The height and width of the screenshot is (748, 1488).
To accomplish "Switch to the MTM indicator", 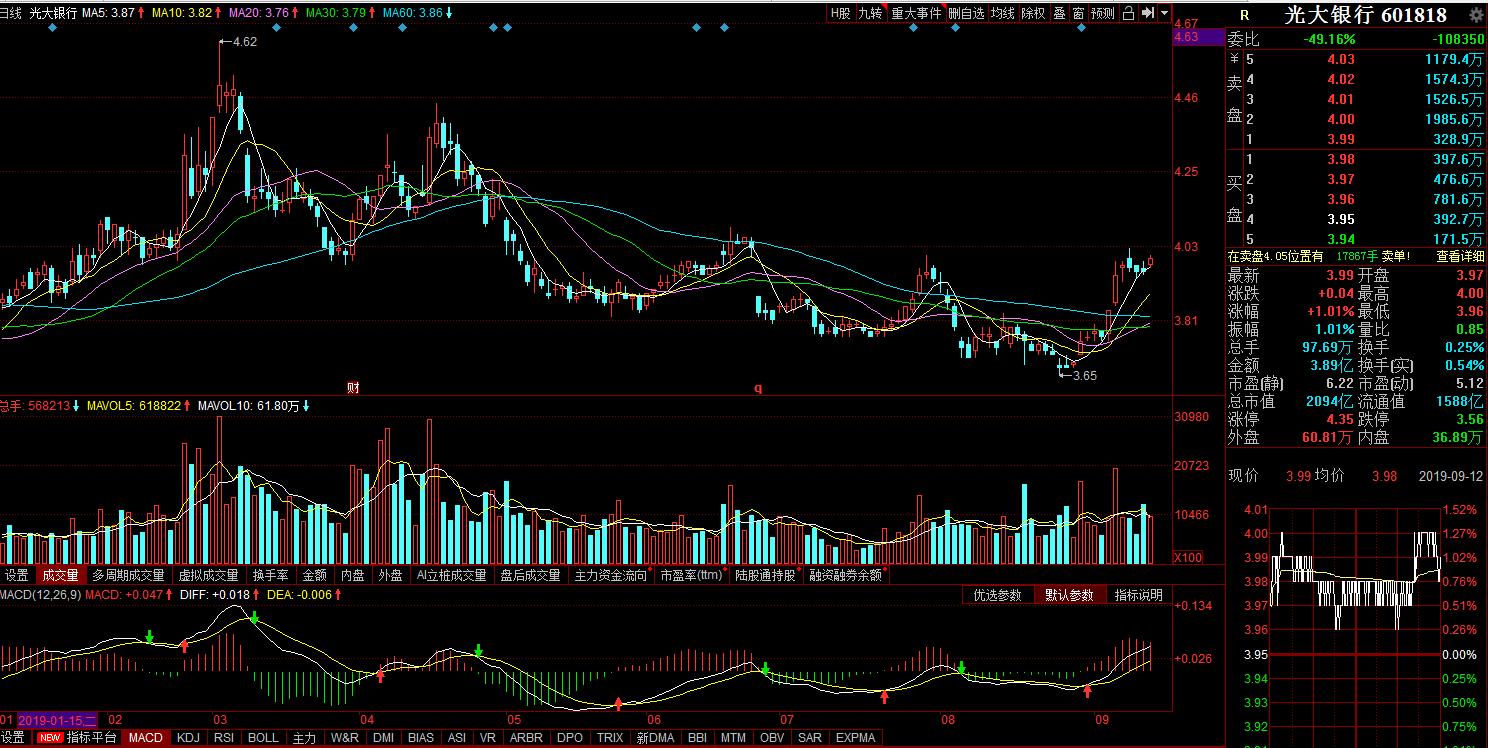I will pyautogui.click(x=734, y=738).
